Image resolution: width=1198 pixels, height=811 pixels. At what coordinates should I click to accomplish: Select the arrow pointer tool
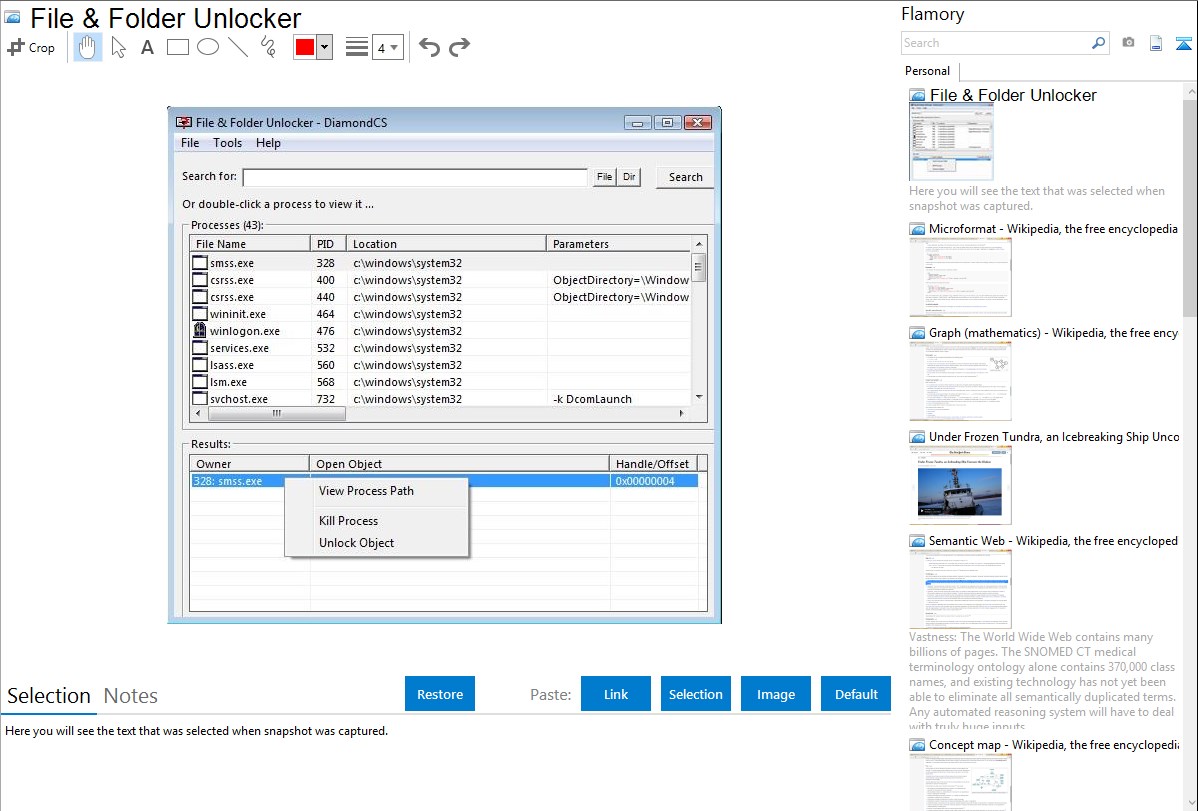coord(118,47)
